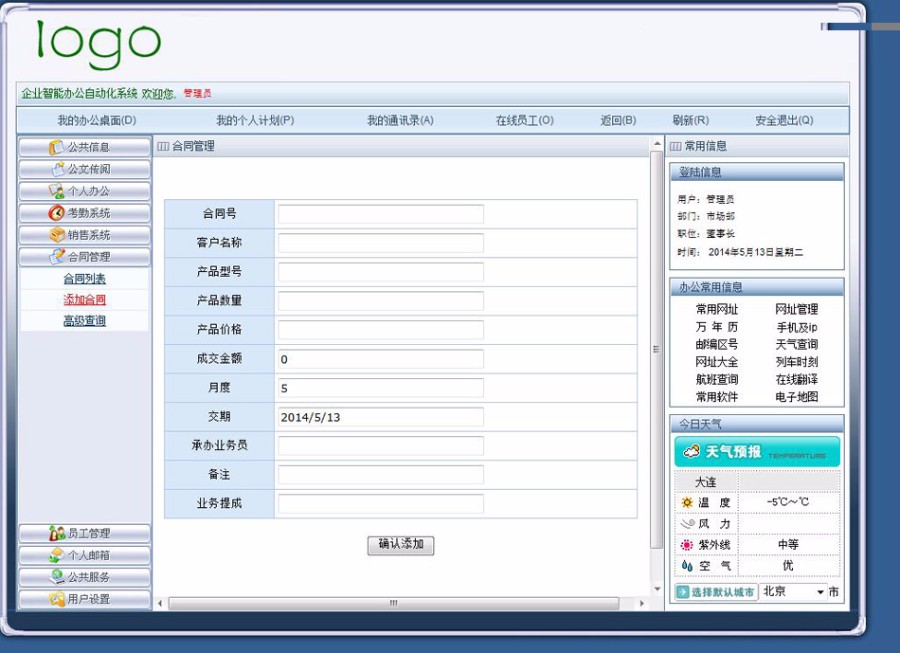Click the 空气 droplet icon
Viewport: 900px width, 653px height.
(x=687, y=566)
